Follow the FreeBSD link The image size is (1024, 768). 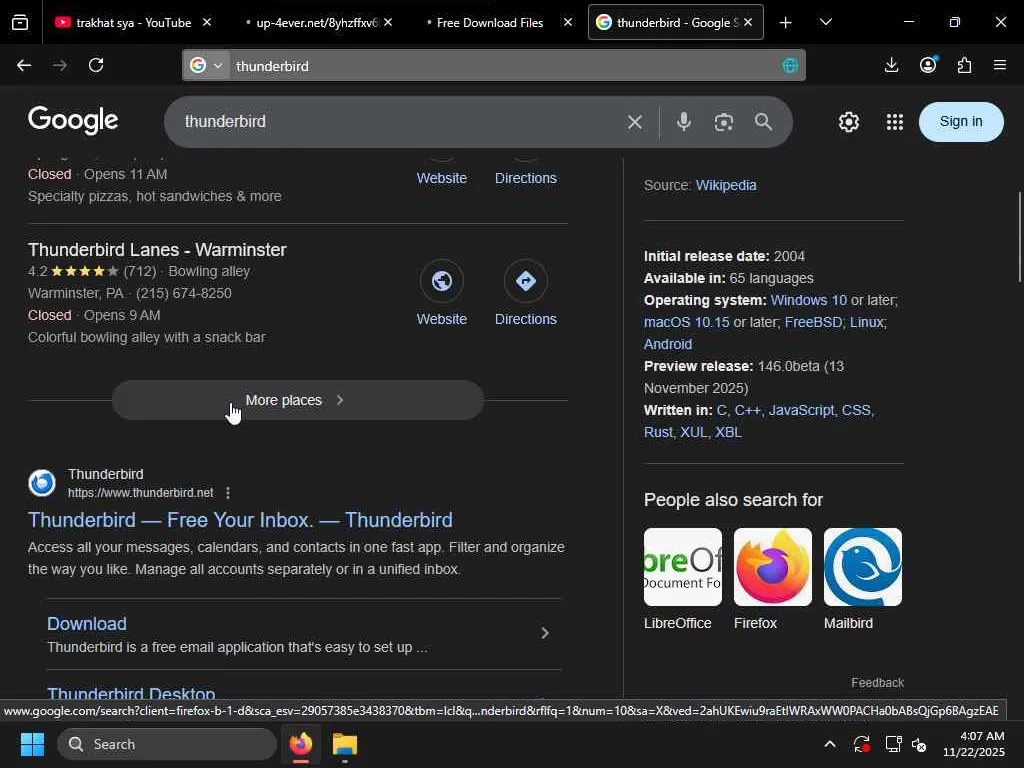[x=813, y=323]
